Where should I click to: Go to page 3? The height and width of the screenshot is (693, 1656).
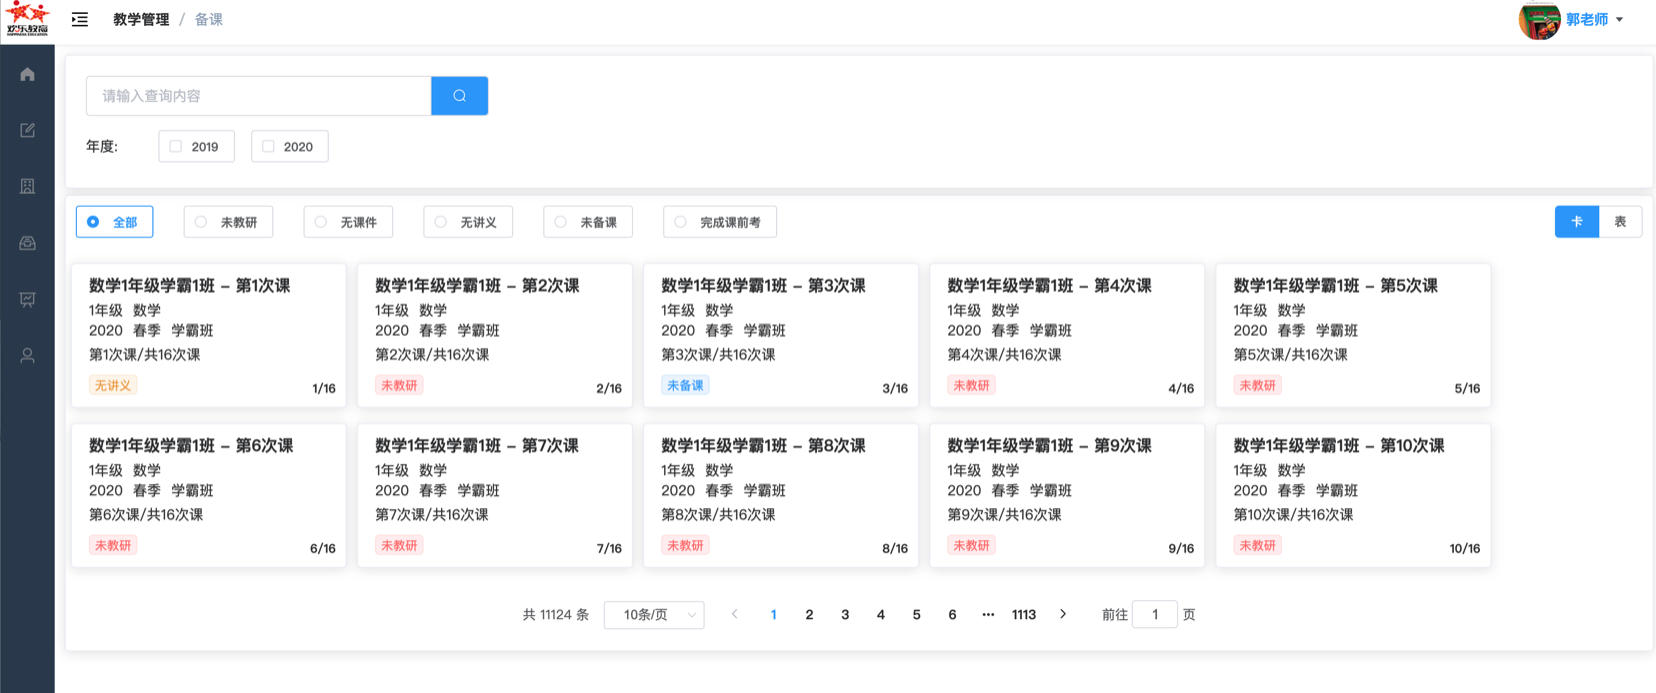tap(845, 614)
